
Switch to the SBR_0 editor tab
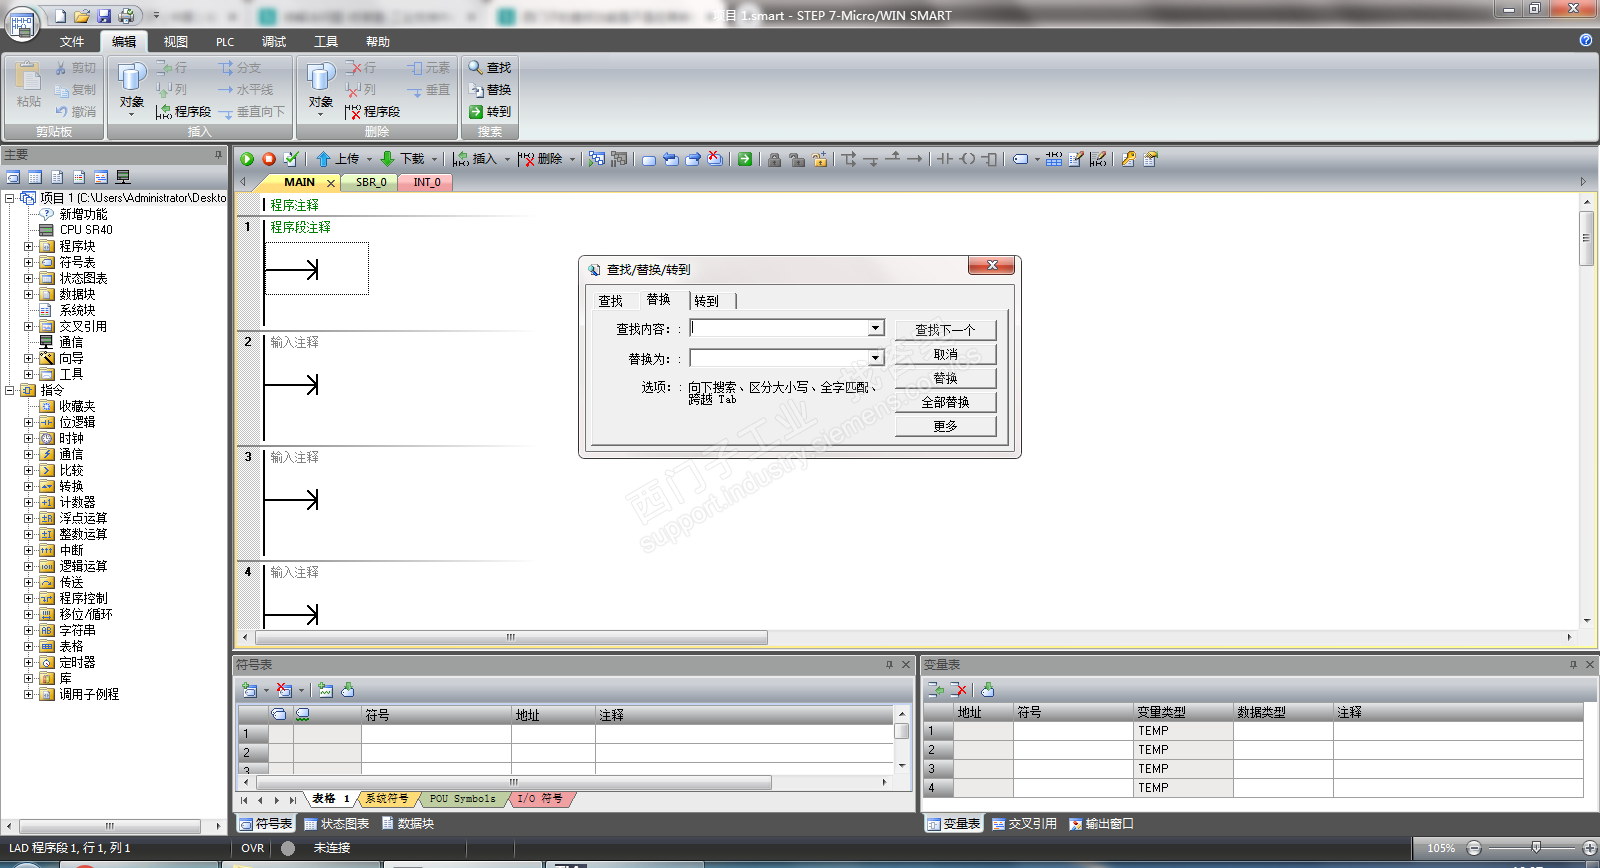point(371,182)
